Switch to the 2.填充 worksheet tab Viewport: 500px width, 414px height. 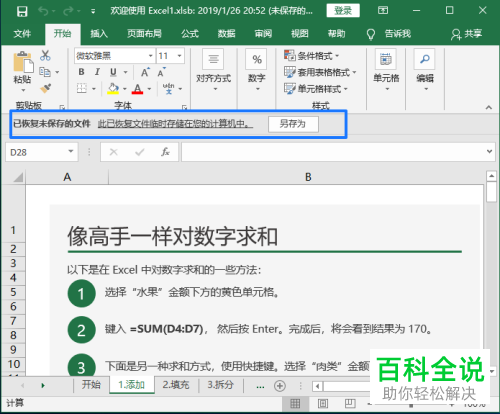pyautogui.click(x=176, y=385)
